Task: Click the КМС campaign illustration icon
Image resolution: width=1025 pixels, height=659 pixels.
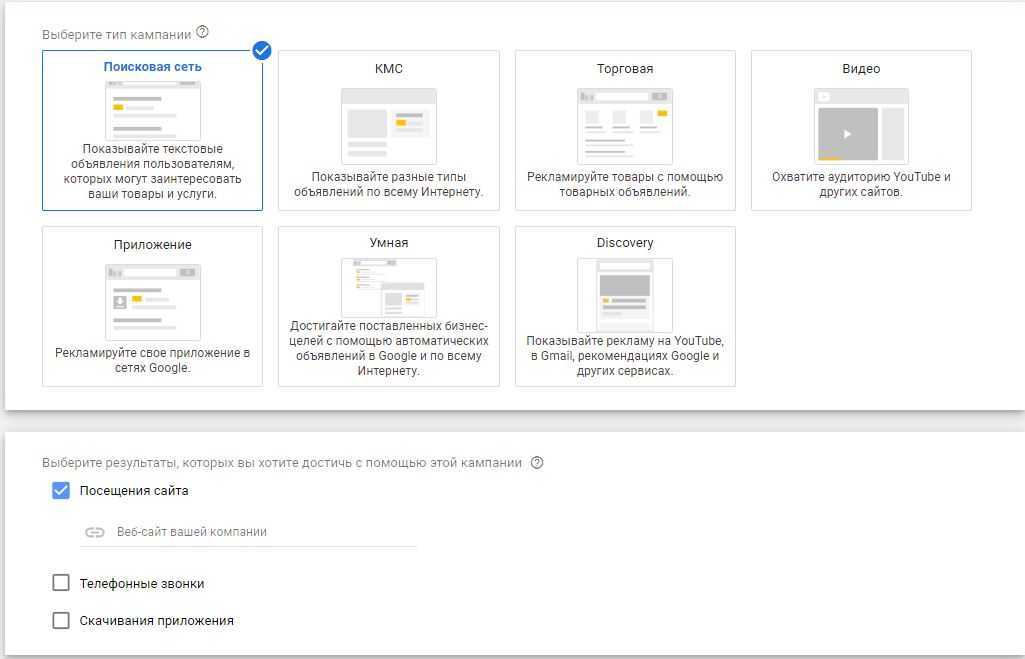Action: (x=388, y=125)
